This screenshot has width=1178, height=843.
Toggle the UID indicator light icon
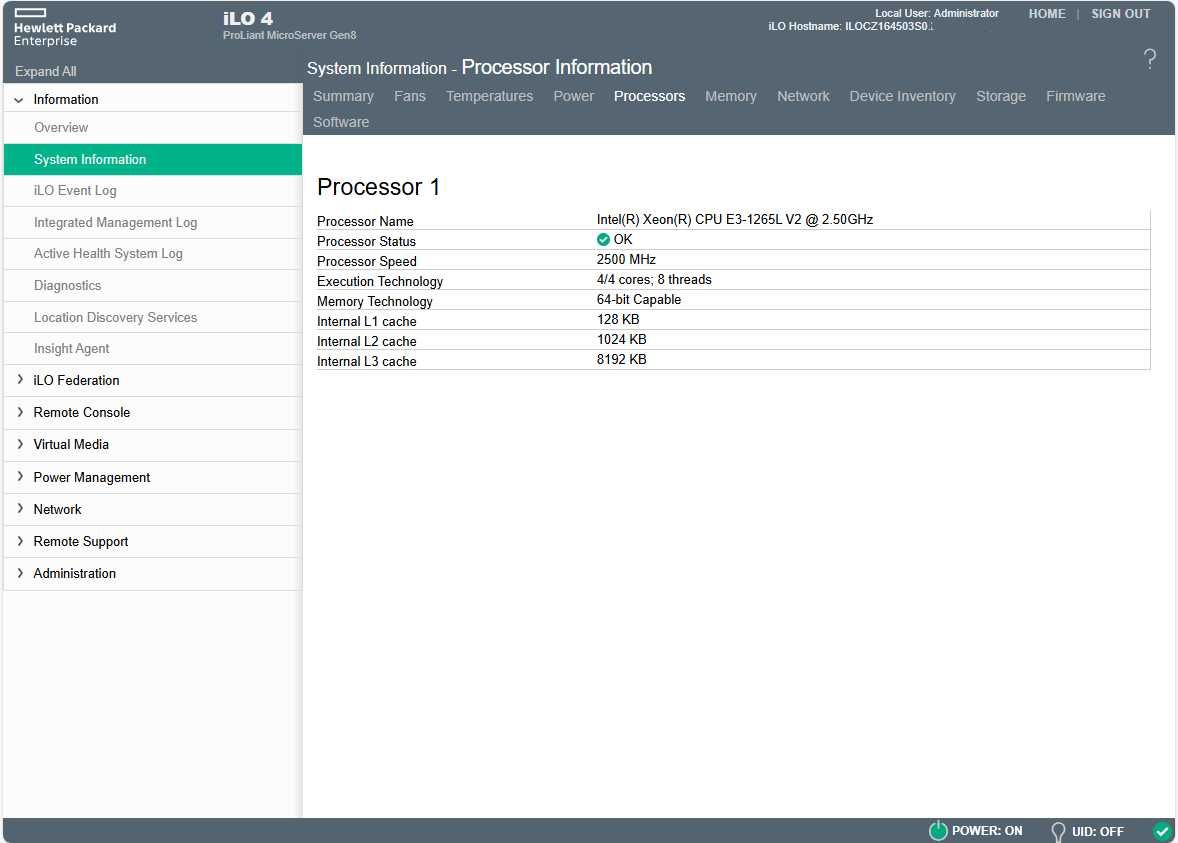(x=1058, y=831)
